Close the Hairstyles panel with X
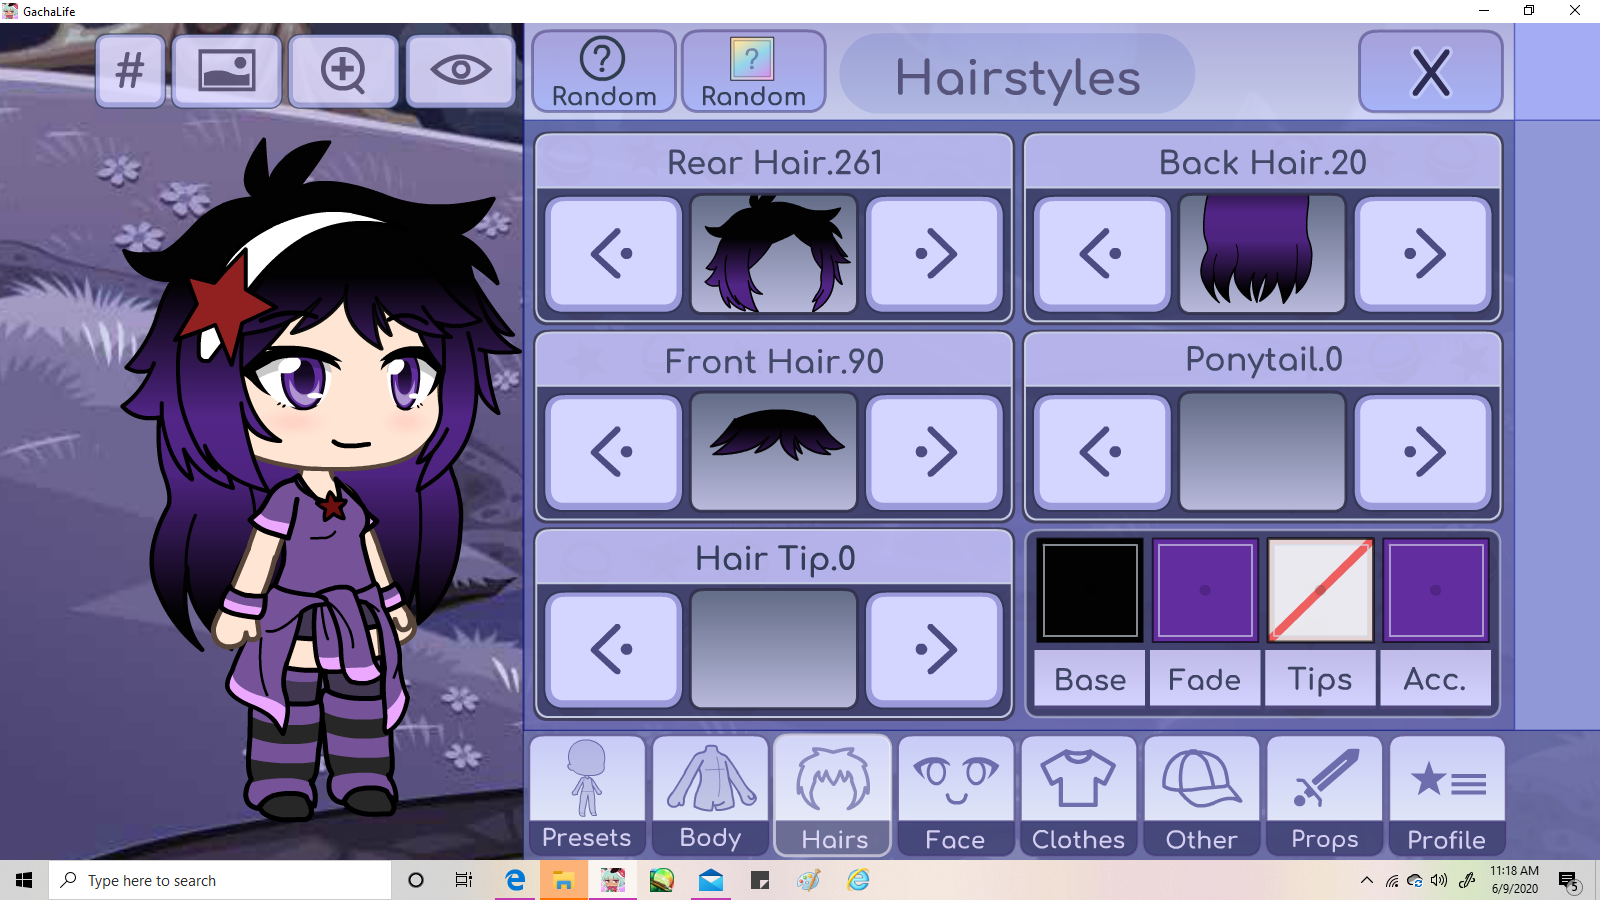The width and height of the screenshot is (1600, 900). click(x=1431, y=72)
